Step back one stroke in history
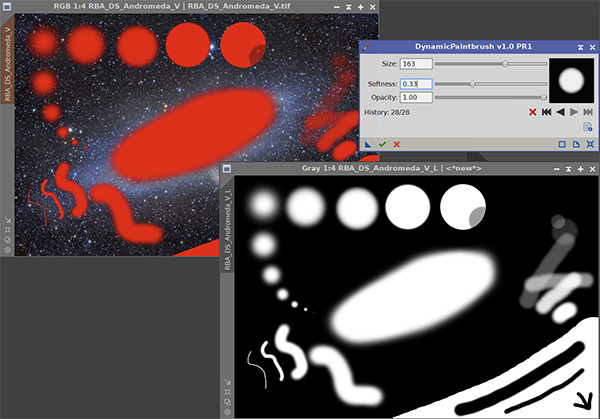This screenshot has height=419, width=600. click(x=560, y=112)
